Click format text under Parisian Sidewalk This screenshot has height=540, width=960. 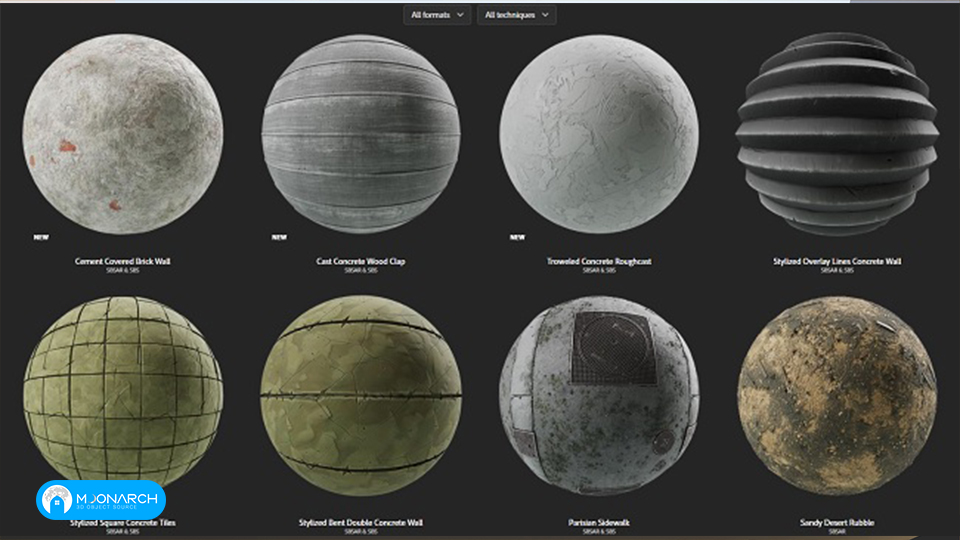coord(599,531)
